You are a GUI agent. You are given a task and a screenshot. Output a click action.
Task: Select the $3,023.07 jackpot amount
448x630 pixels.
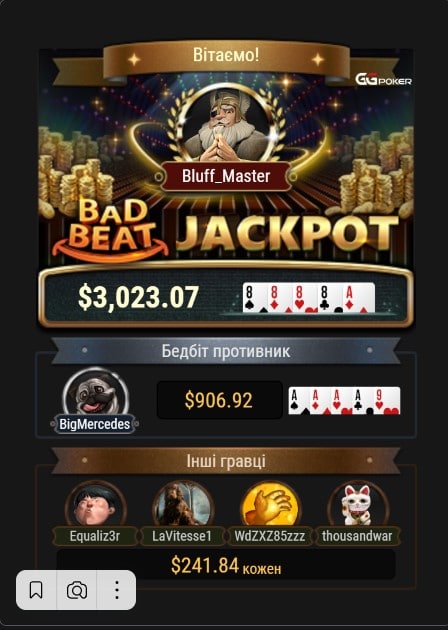pos(139,298)
